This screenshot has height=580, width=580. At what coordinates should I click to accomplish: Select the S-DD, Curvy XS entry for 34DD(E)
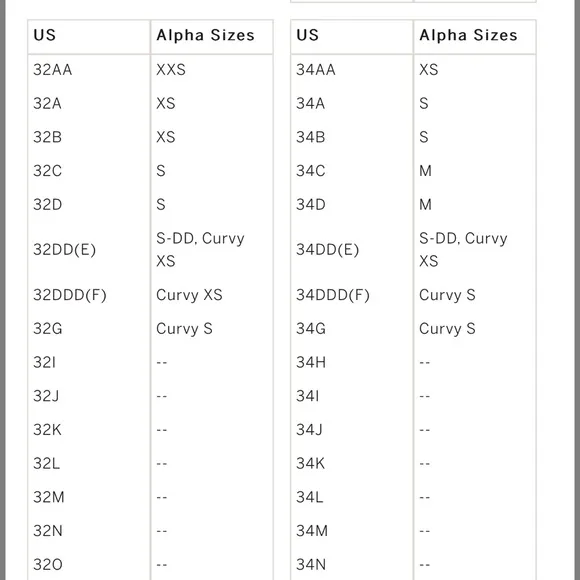(463, 250)
